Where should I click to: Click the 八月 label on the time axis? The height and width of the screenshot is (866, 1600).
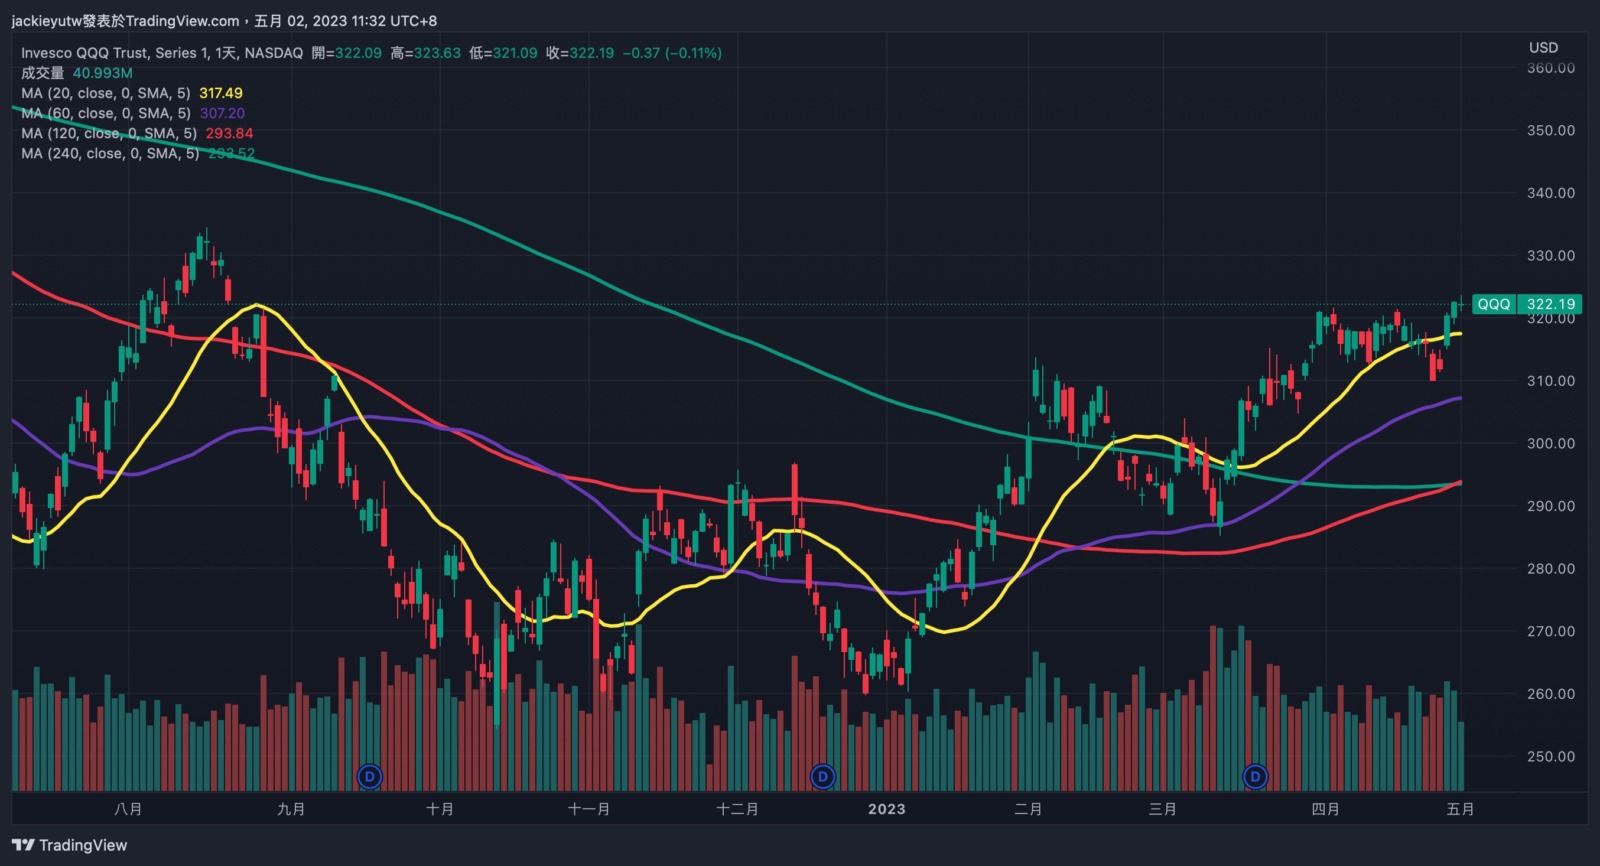coord(128,809)
